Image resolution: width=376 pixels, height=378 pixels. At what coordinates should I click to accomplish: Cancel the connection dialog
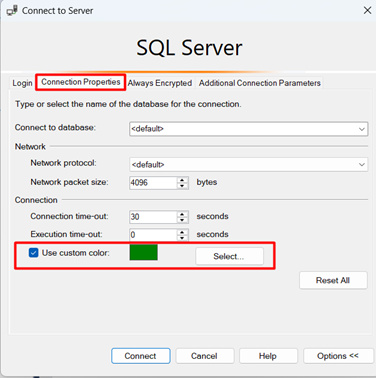[x=204, y=356]
